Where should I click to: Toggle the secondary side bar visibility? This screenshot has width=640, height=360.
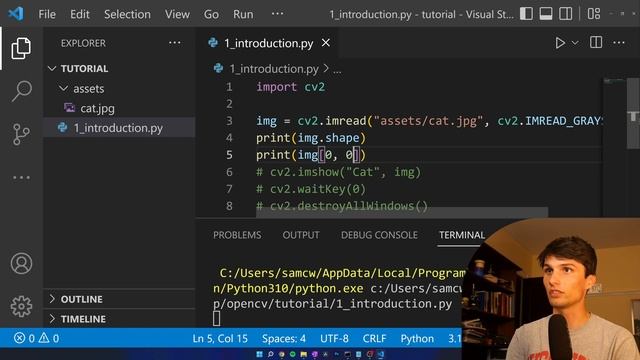[565, 14]
